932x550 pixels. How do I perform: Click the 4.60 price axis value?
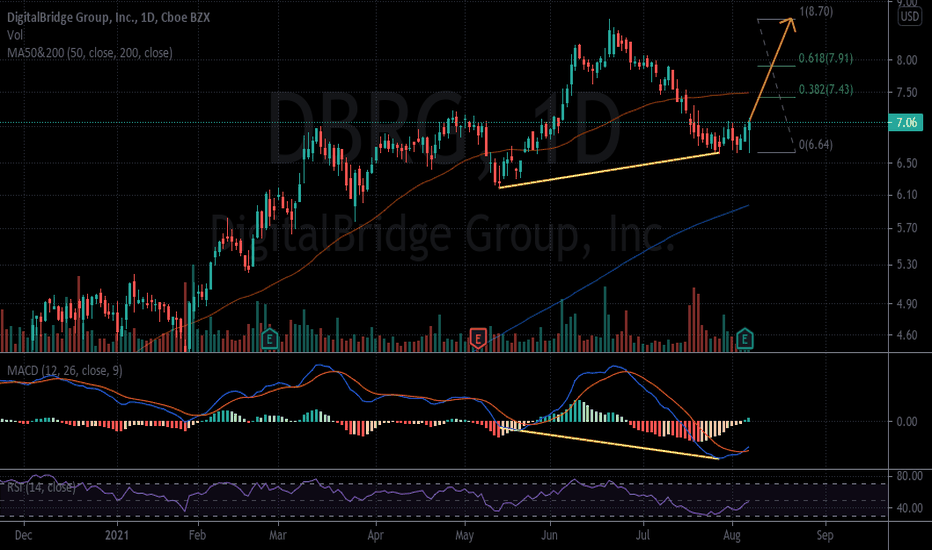906,335
